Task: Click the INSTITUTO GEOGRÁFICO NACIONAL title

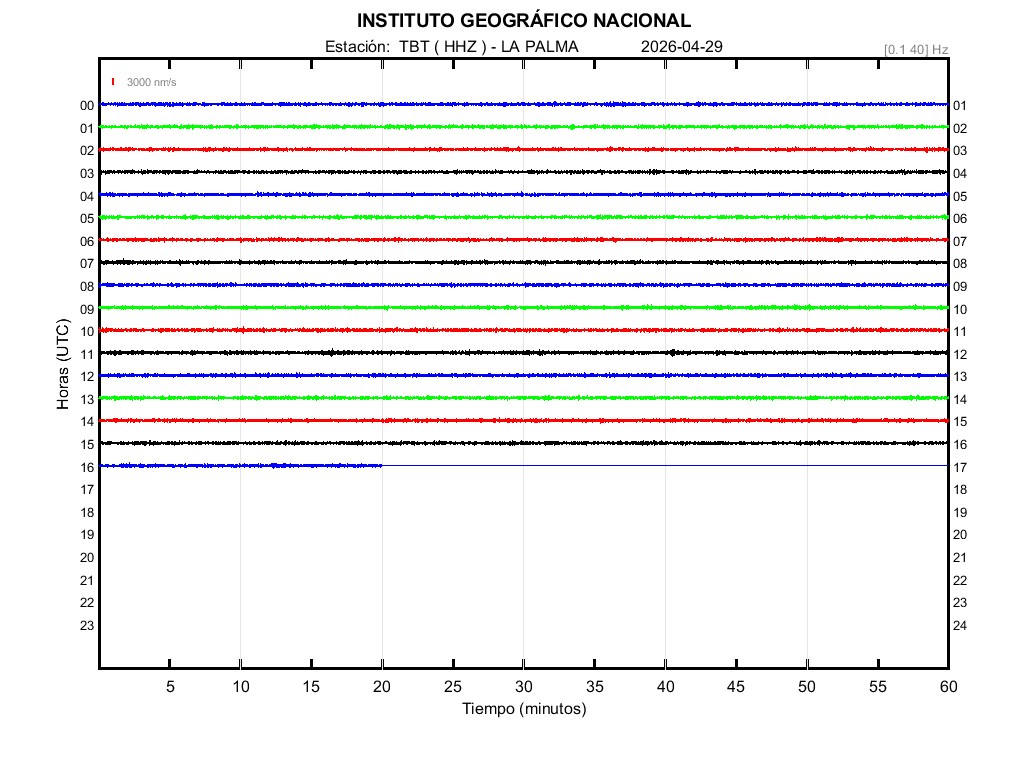Action: pyautogui.click(x=523, y=21)
